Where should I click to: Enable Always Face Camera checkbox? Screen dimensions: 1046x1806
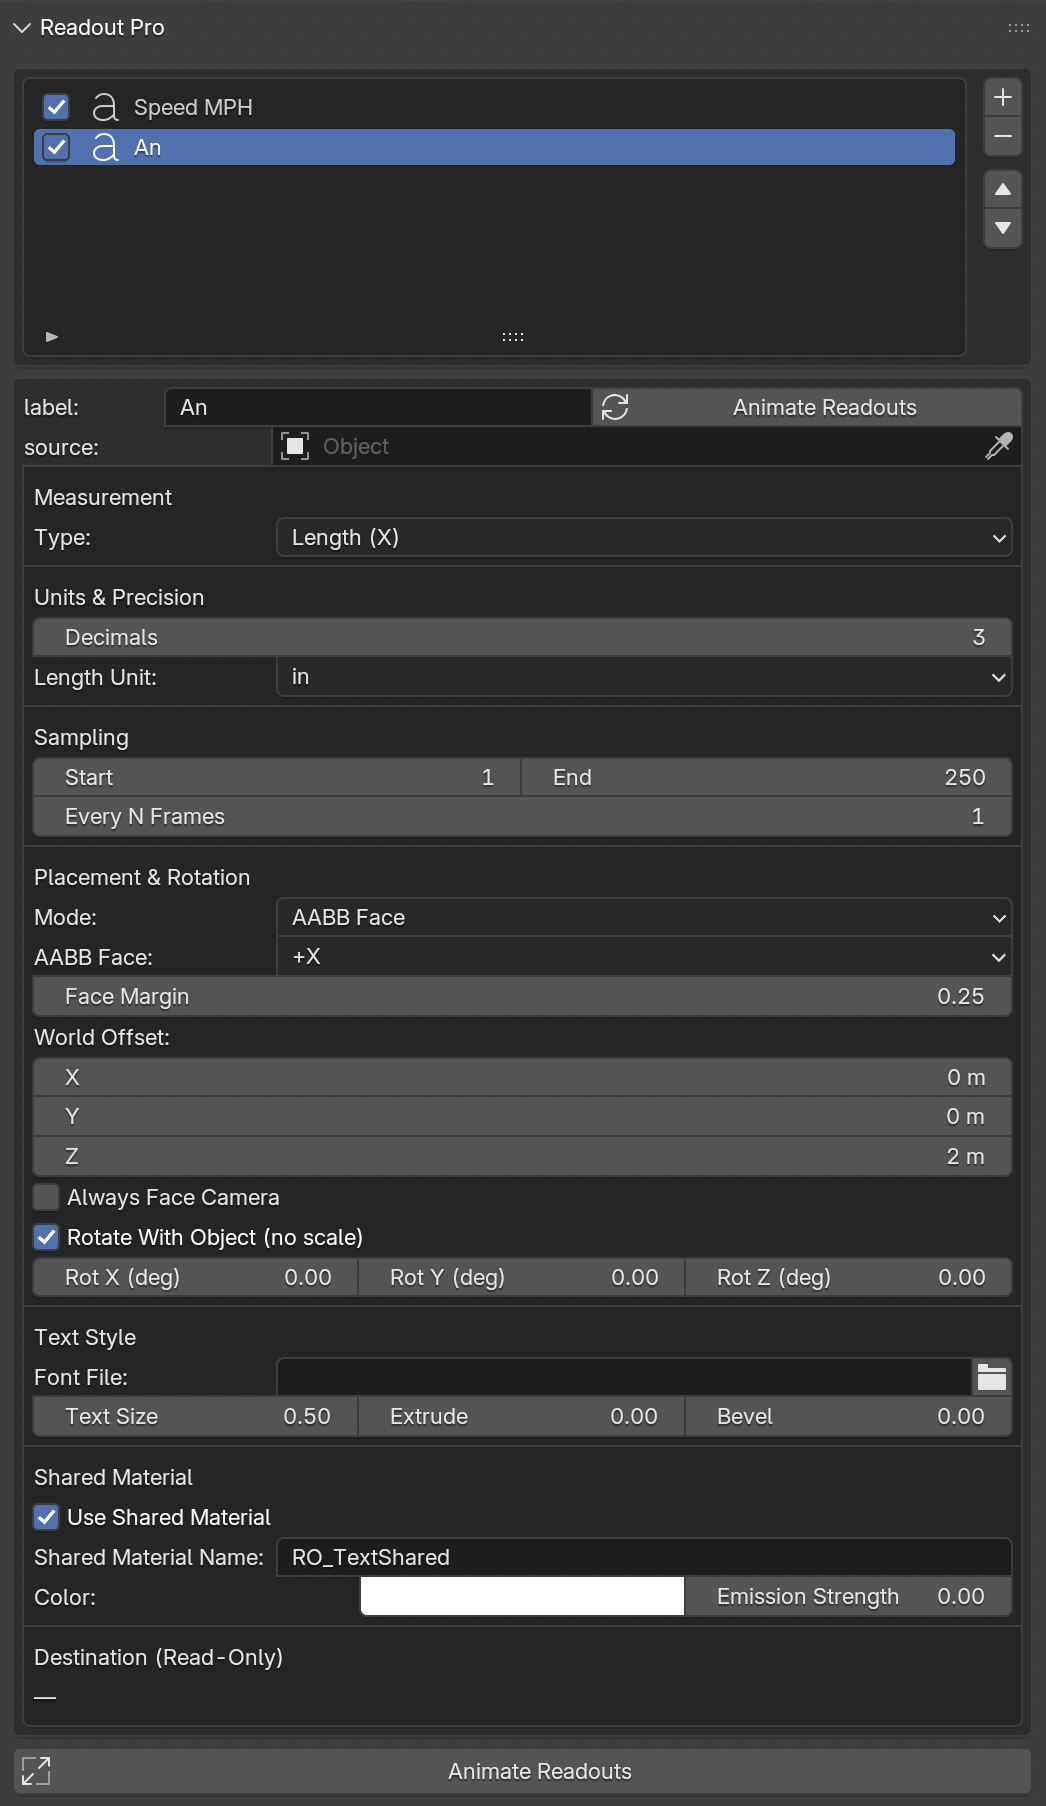pyautogui.click(x=46, y=1197)
